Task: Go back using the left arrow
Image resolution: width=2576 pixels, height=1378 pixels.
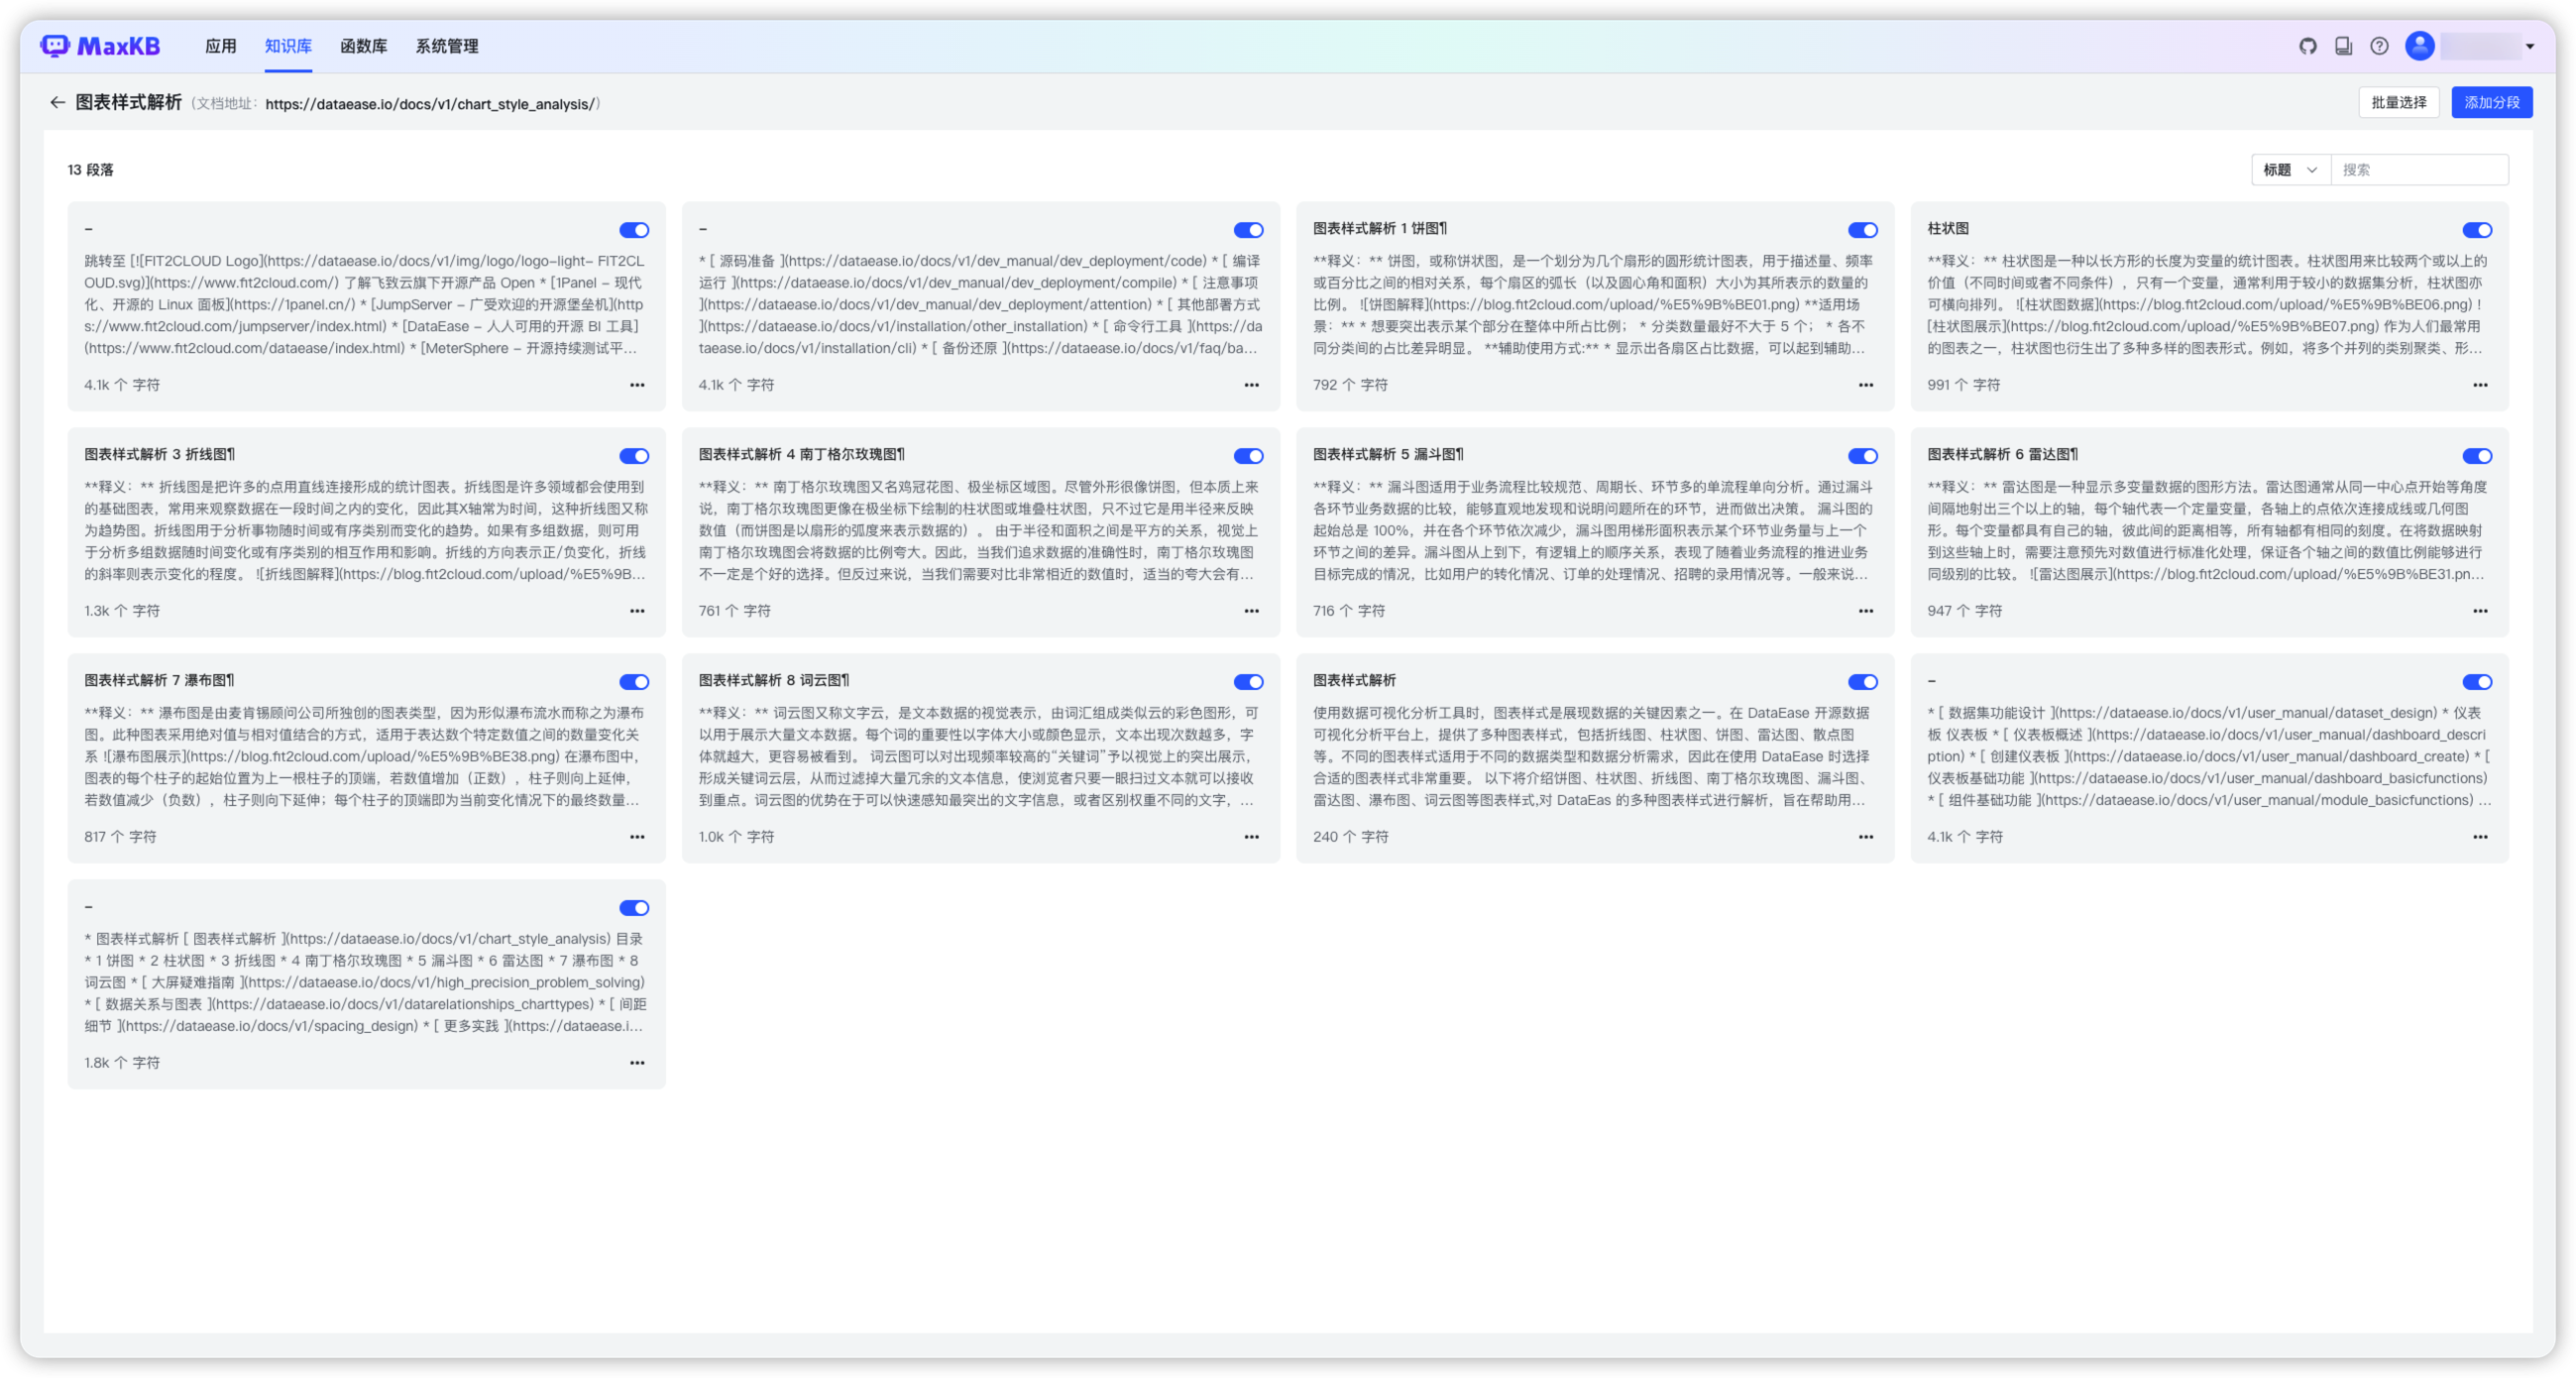Action: 57,103
